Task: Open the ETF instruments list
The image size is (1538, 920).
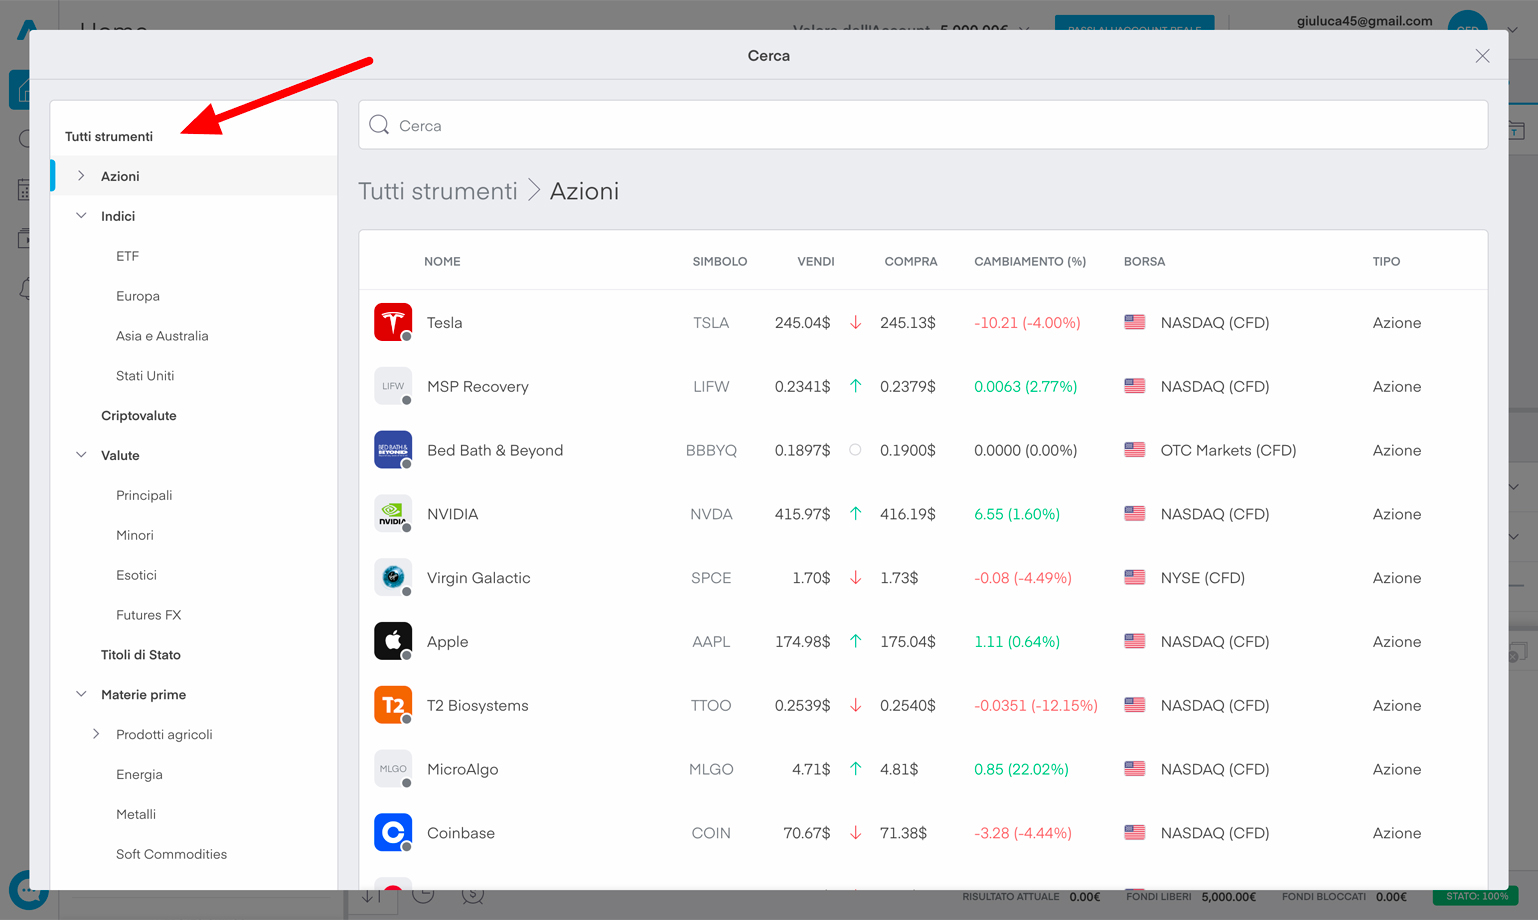Action: point(127,256)
